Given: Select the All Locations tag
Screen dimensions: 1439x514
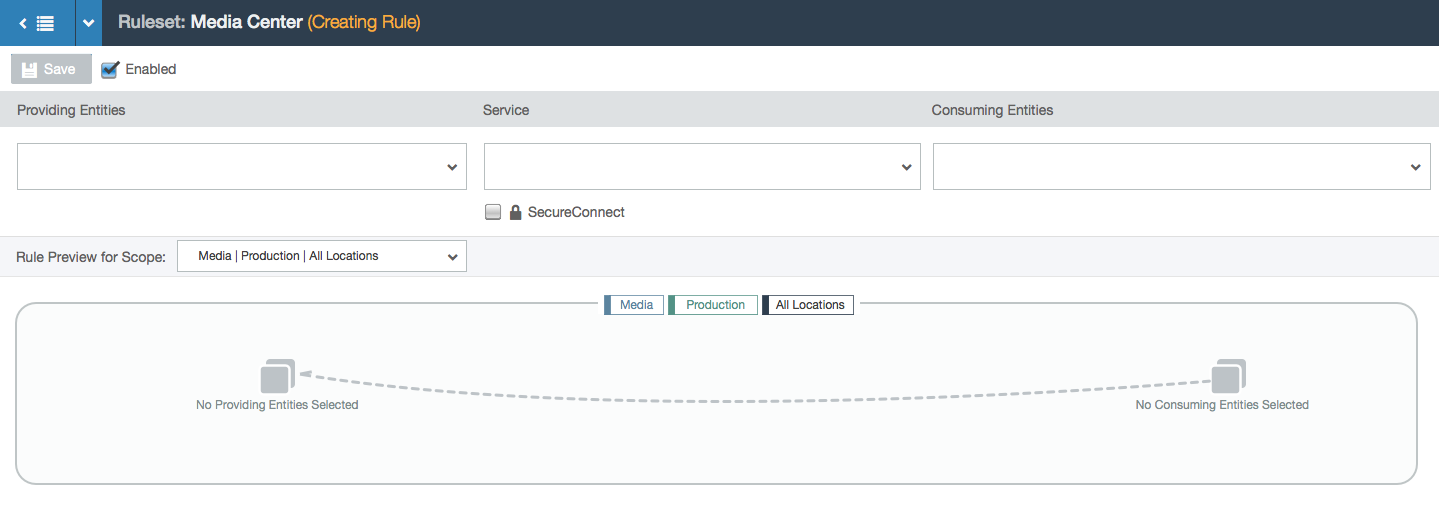Looking at the screenshot, I should click(x=808, y=305).
